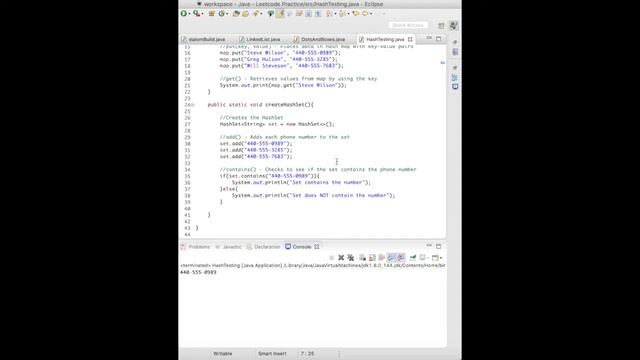Image resolution: width=640 pixels, height=360 pixels.
Task: Click the Run Last Tool icon with red toolbox
Action: tap(197, 13)
